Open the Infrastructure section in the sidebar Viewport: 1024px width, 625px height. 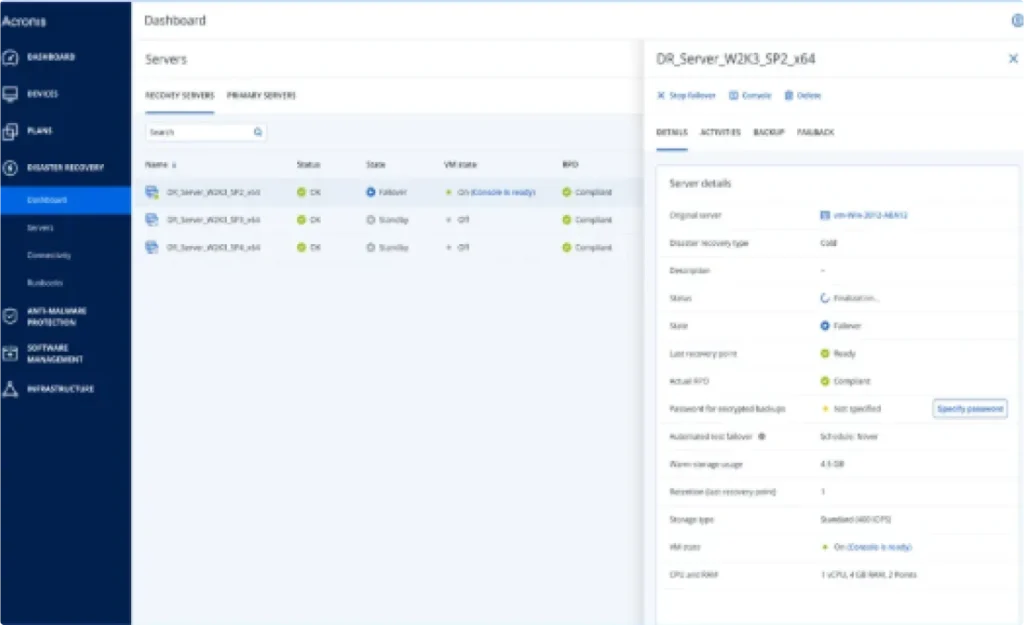click(60, 389)
